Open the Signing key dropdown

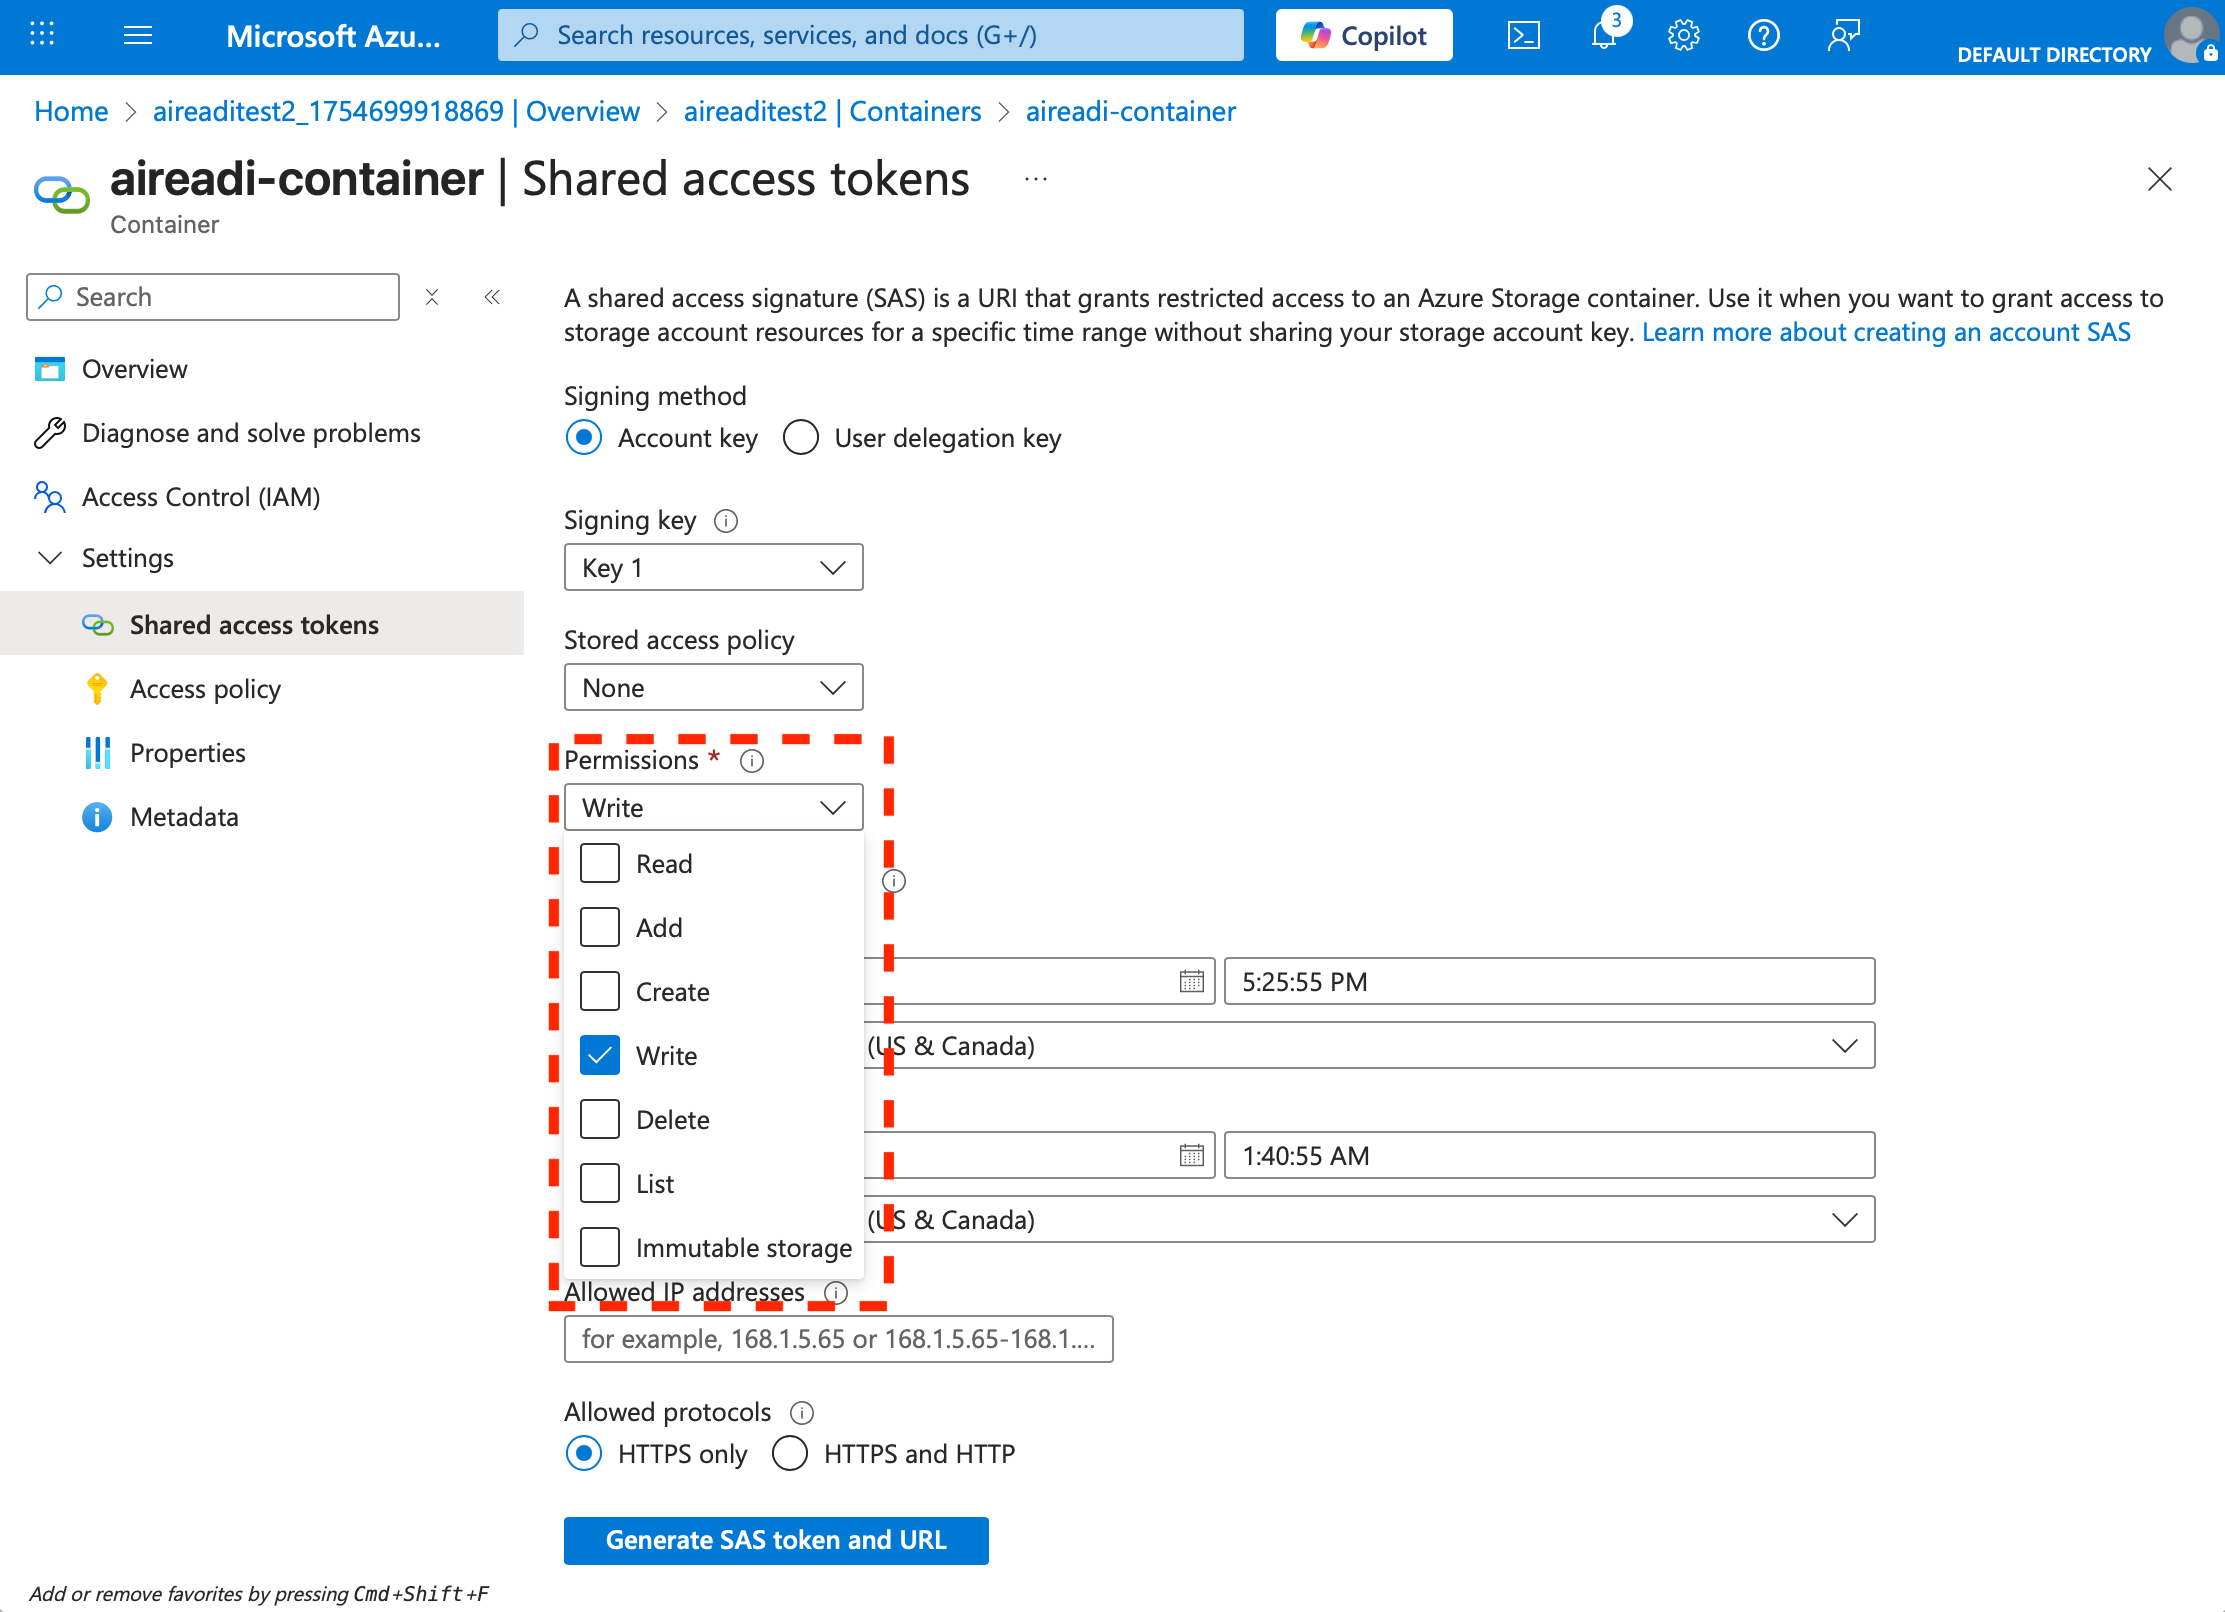point(713,568)
